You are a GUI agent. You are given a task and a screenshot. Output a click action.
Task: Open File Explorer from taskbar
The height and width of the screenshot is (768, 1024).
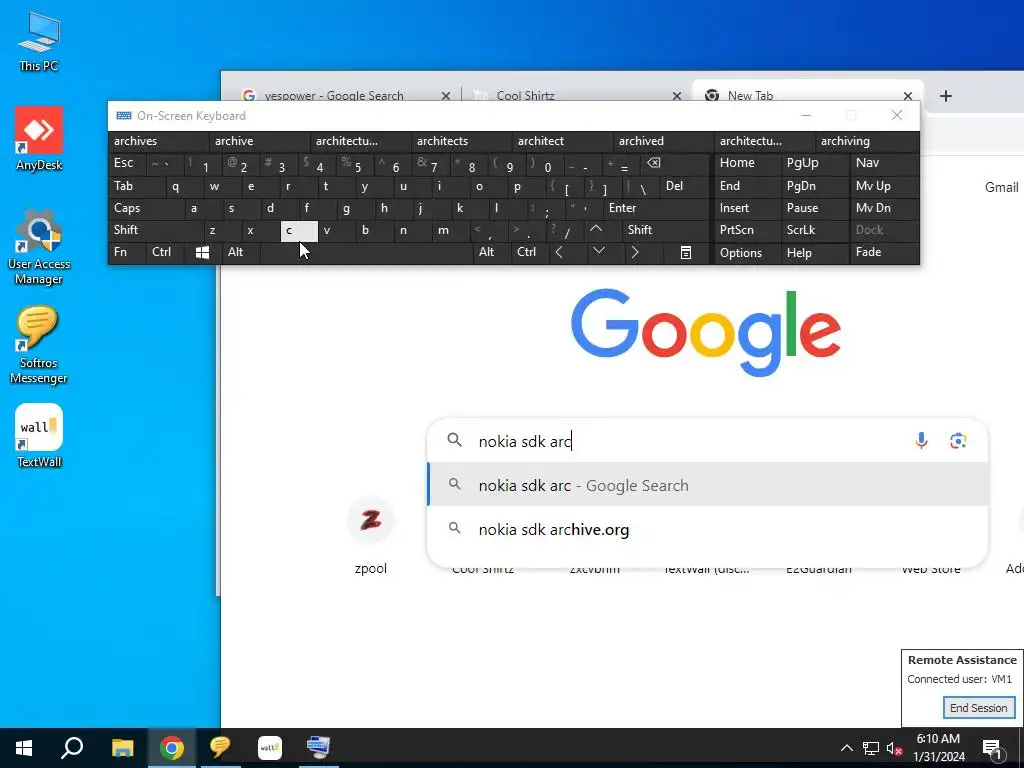point(122,748)
